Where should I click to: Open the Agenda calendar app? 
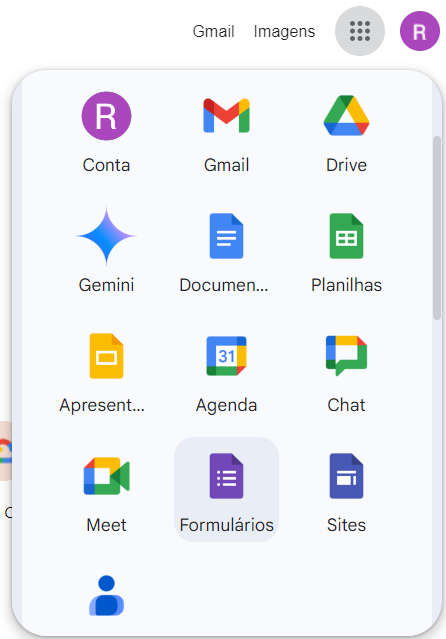(226, 374)
